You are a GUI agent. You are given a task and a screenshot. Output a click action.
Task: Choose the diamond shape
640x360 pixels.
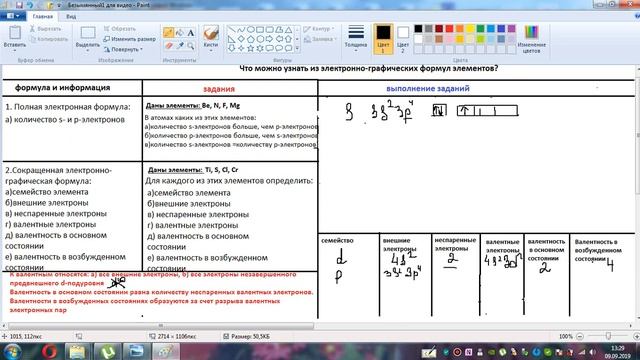tap(241, 39)
